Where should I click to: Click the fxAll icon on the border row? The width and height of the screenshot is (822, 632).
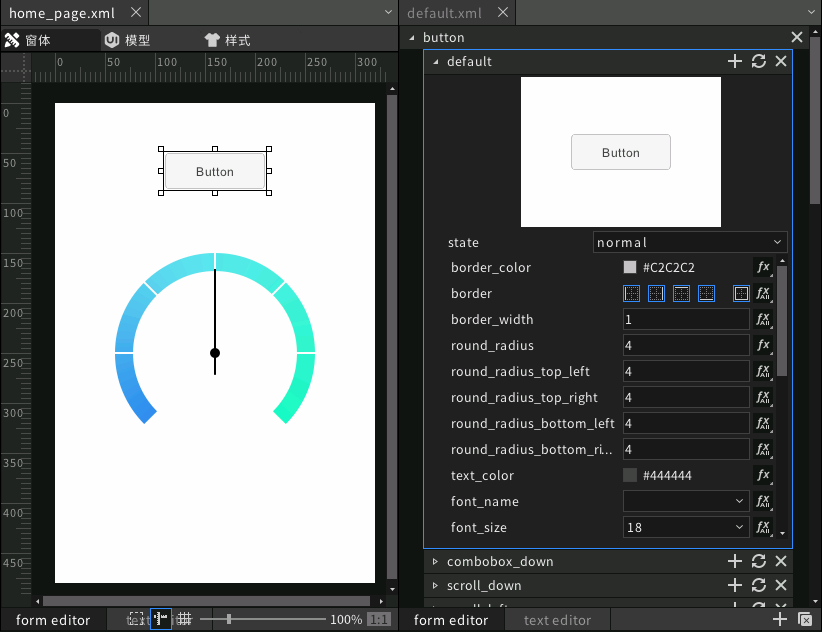pyautogui.click(x=762, y=293)
